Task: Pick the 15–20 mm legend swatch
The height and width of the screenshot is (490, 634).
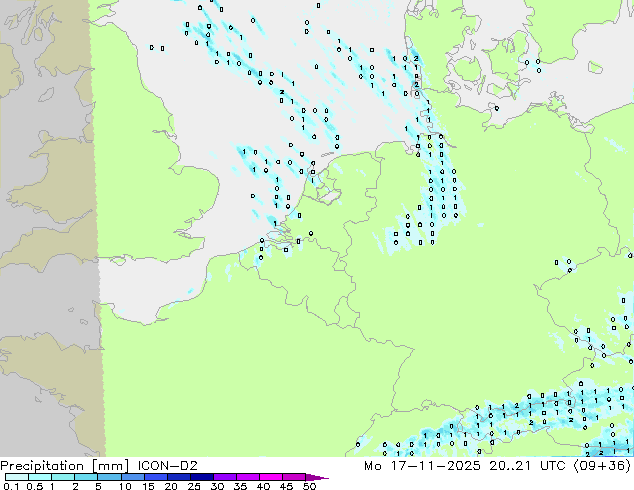Action: [x=155, y=477]
